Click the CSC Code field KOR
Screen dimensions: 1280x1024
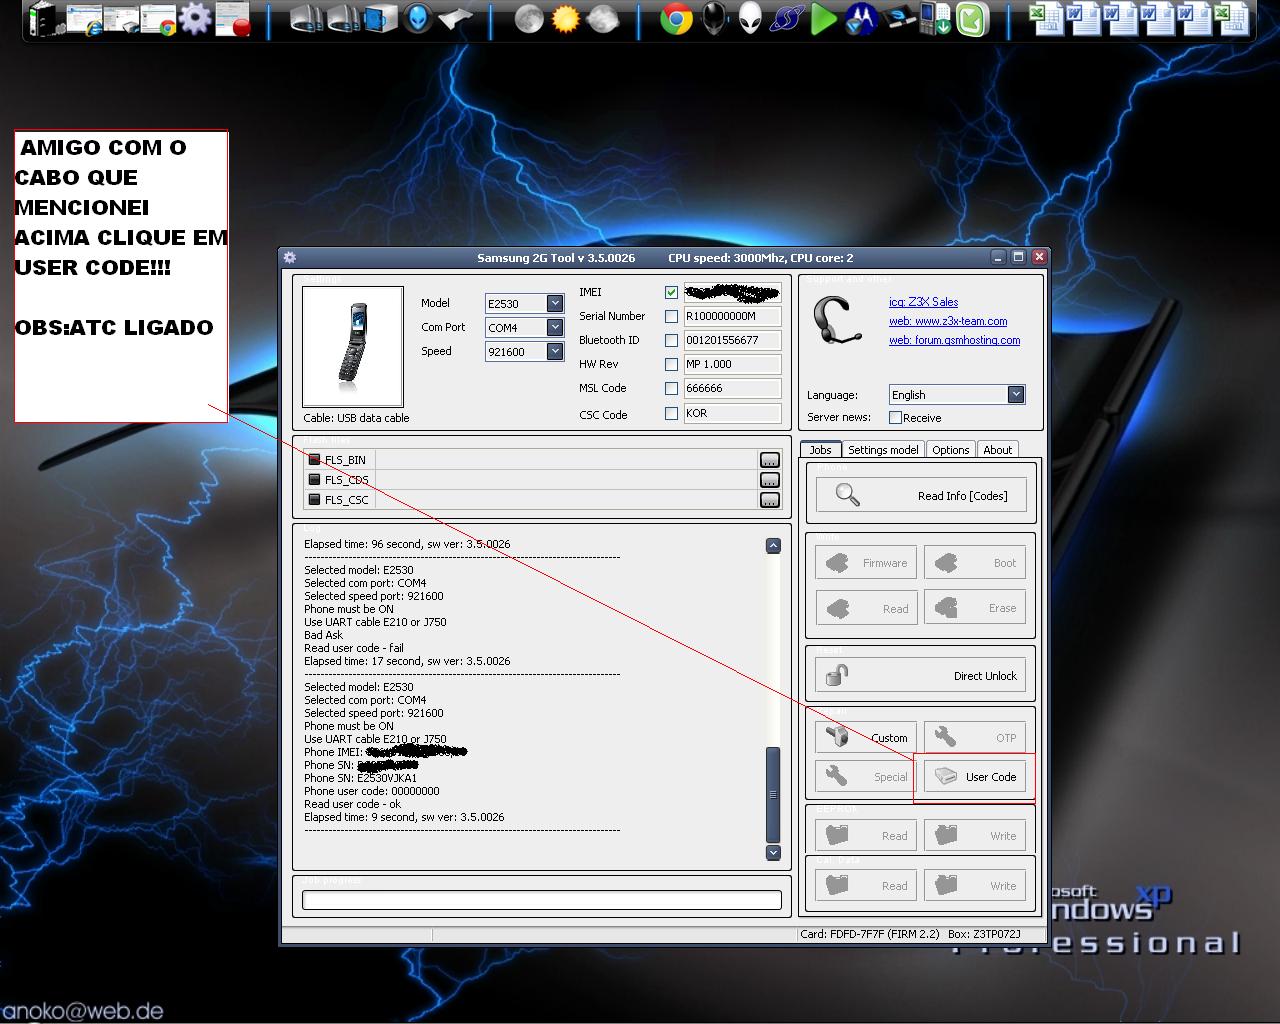[x=732, y=413]
